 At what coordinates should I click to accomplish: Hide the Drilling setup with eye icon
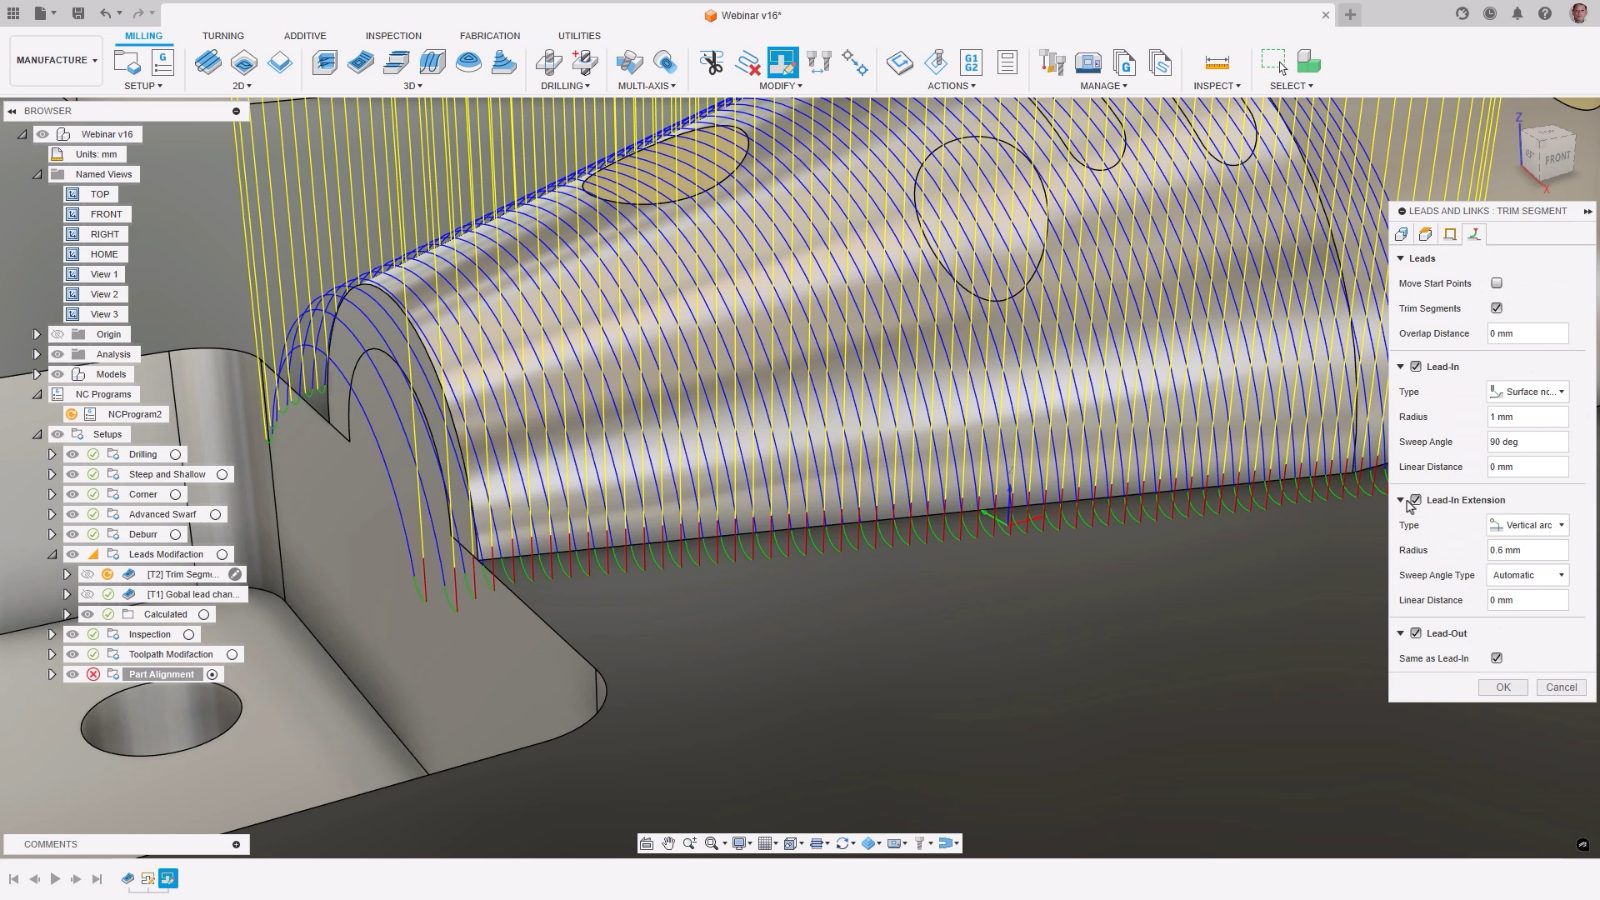[x=72, y=454]
